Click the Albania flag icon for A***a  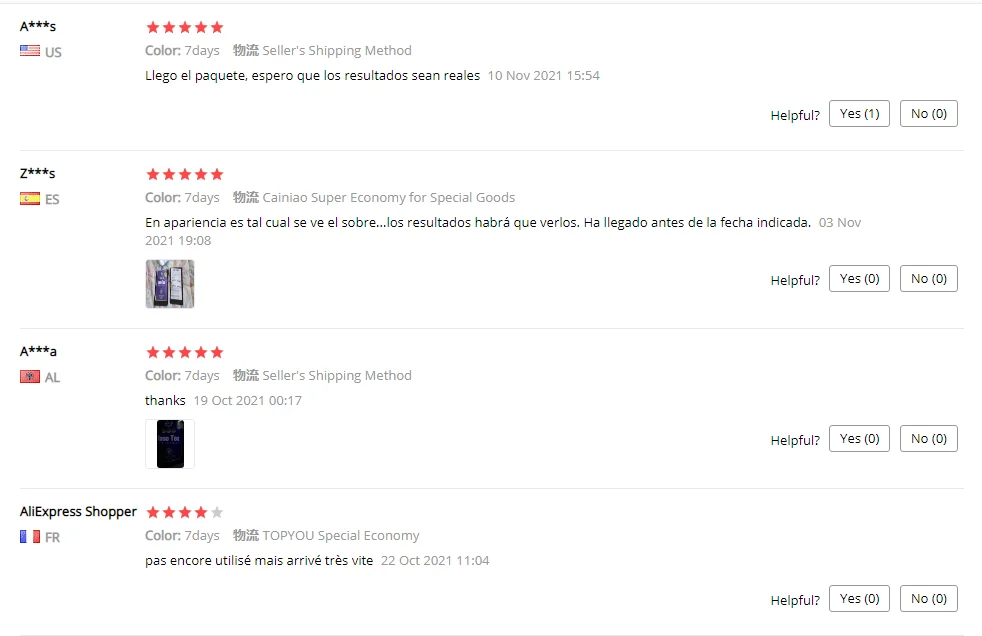pos(29,376)
